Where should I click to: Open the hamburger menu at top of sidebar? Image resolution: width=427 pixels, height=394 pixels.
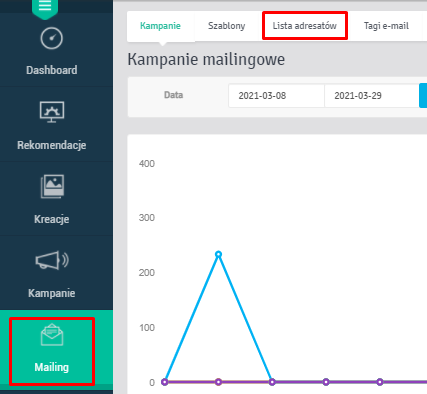[45, 7]
